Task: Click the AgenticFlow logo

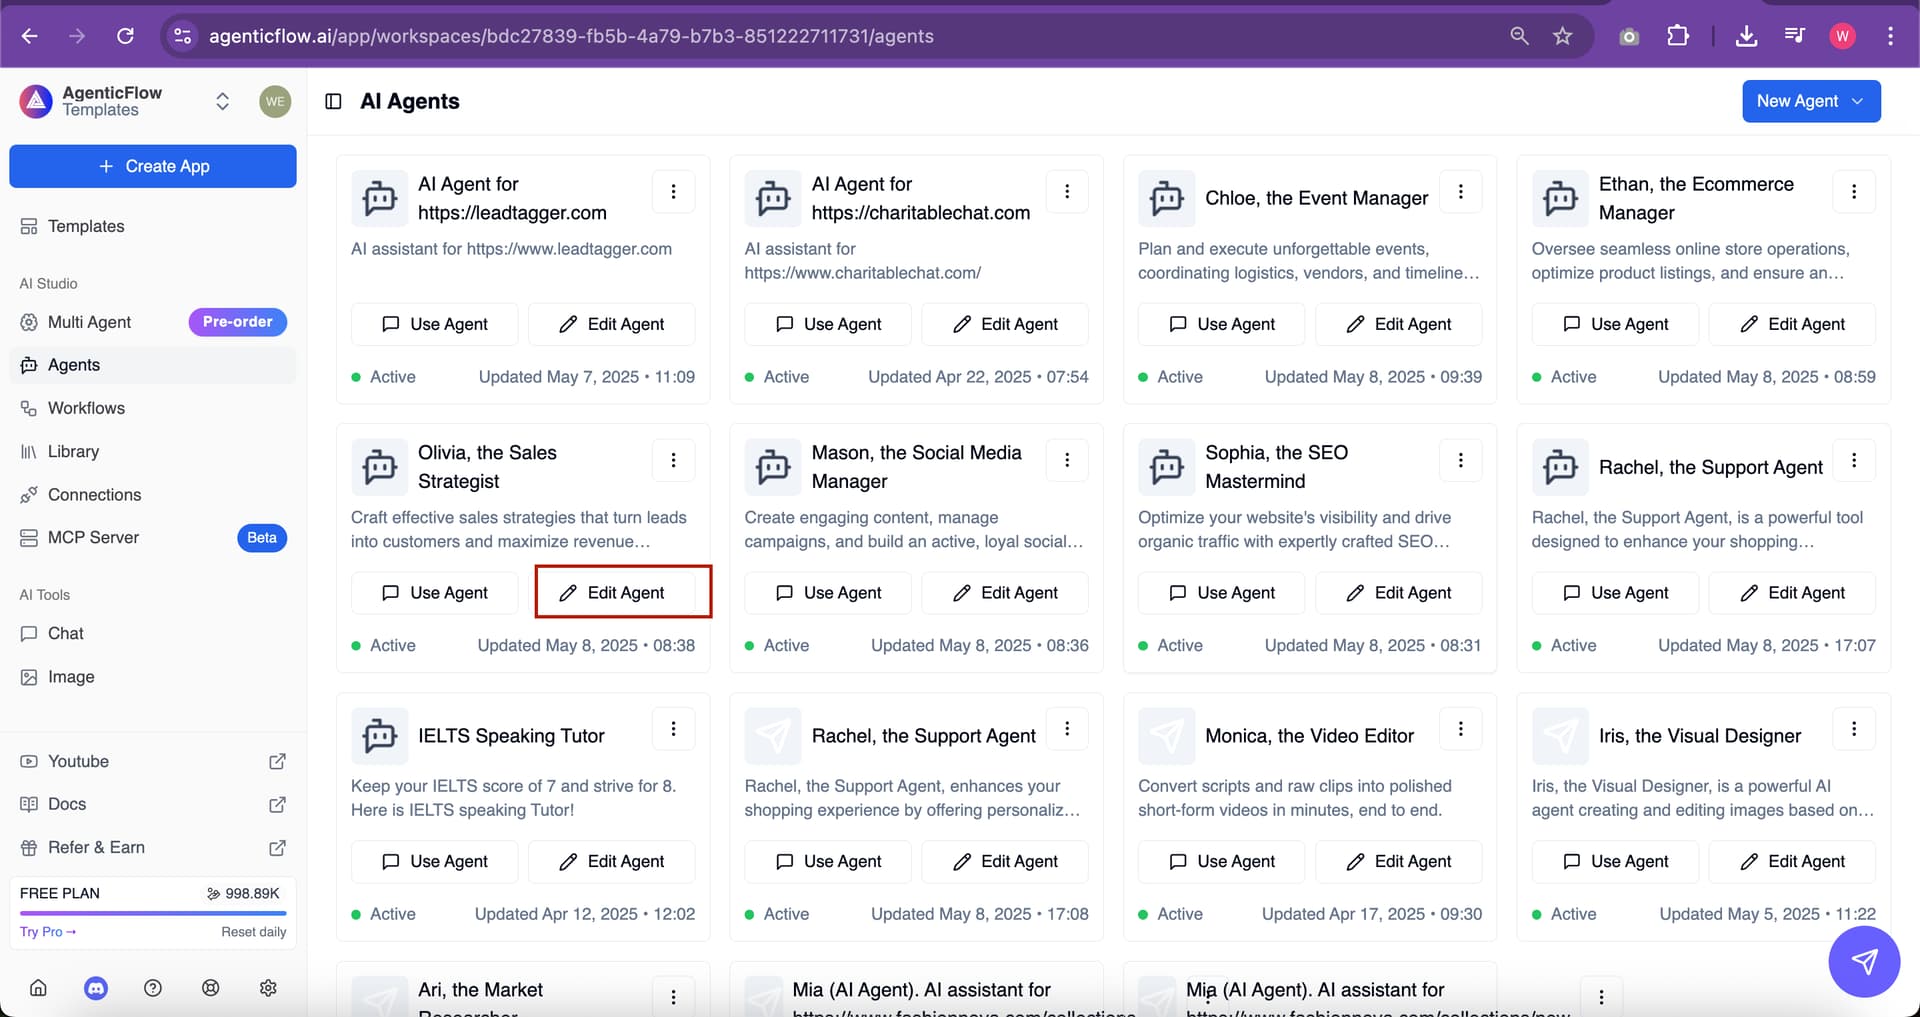Action: pos(36,101)
